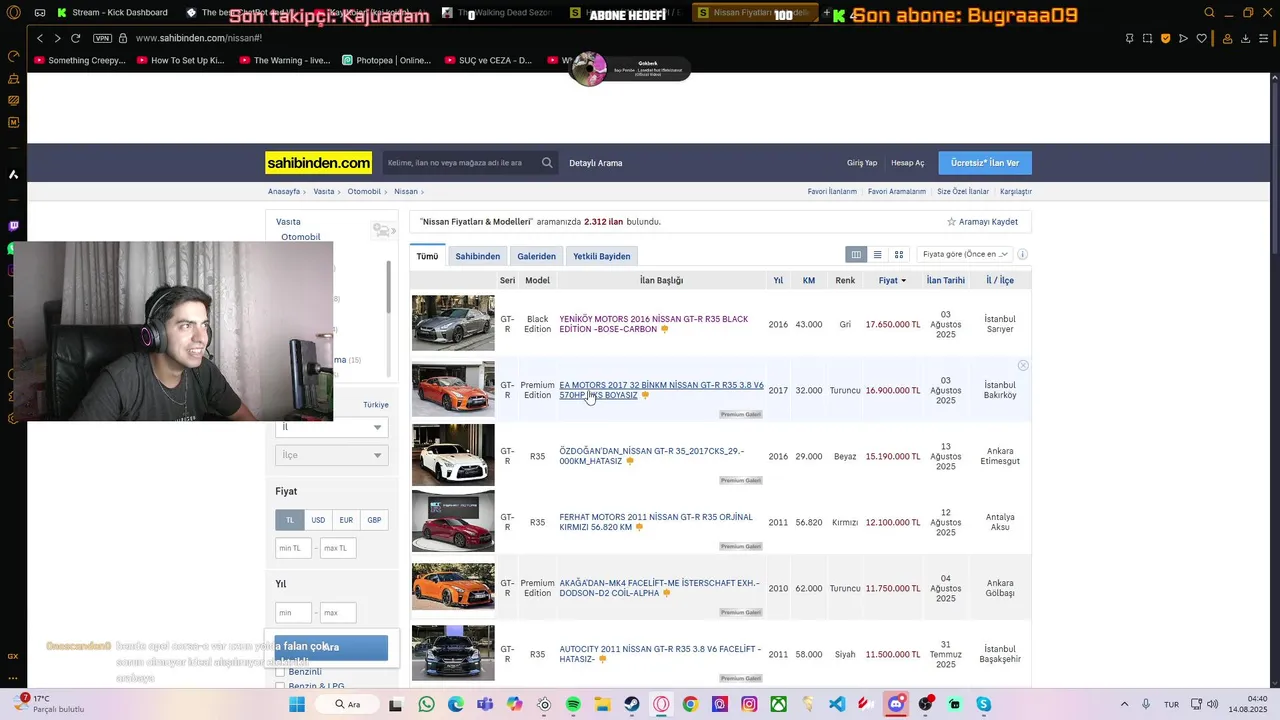Viewport: 1280px width, 720px height.
Task: Open white ÖZDOĞAN GT-R listing thumbnail
Action: pos(453,455)
